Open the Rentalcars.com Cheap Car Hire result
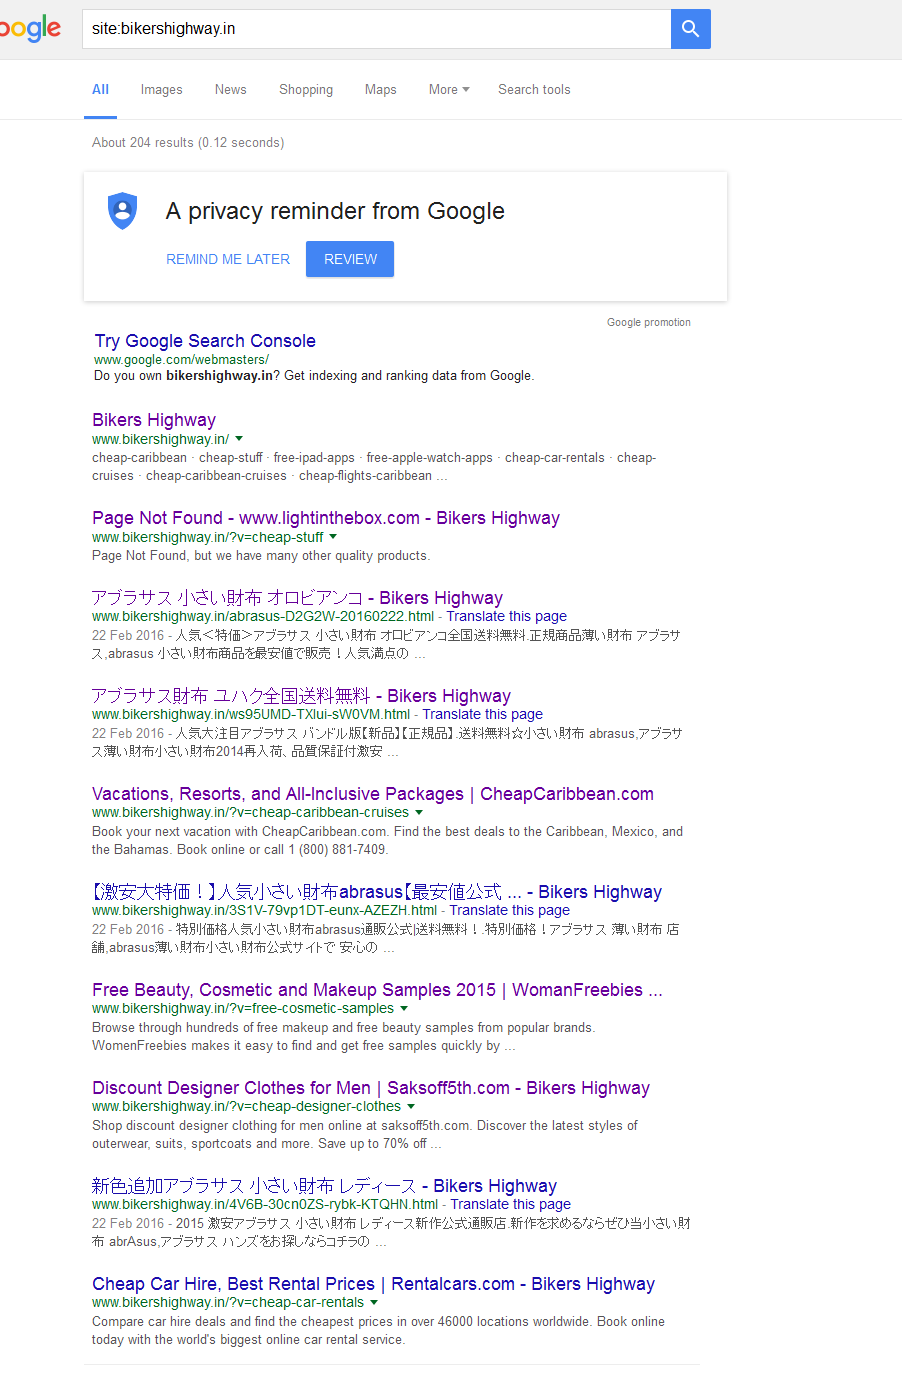Screen dimensions: 902x1385 click(x=373, y=1284)
